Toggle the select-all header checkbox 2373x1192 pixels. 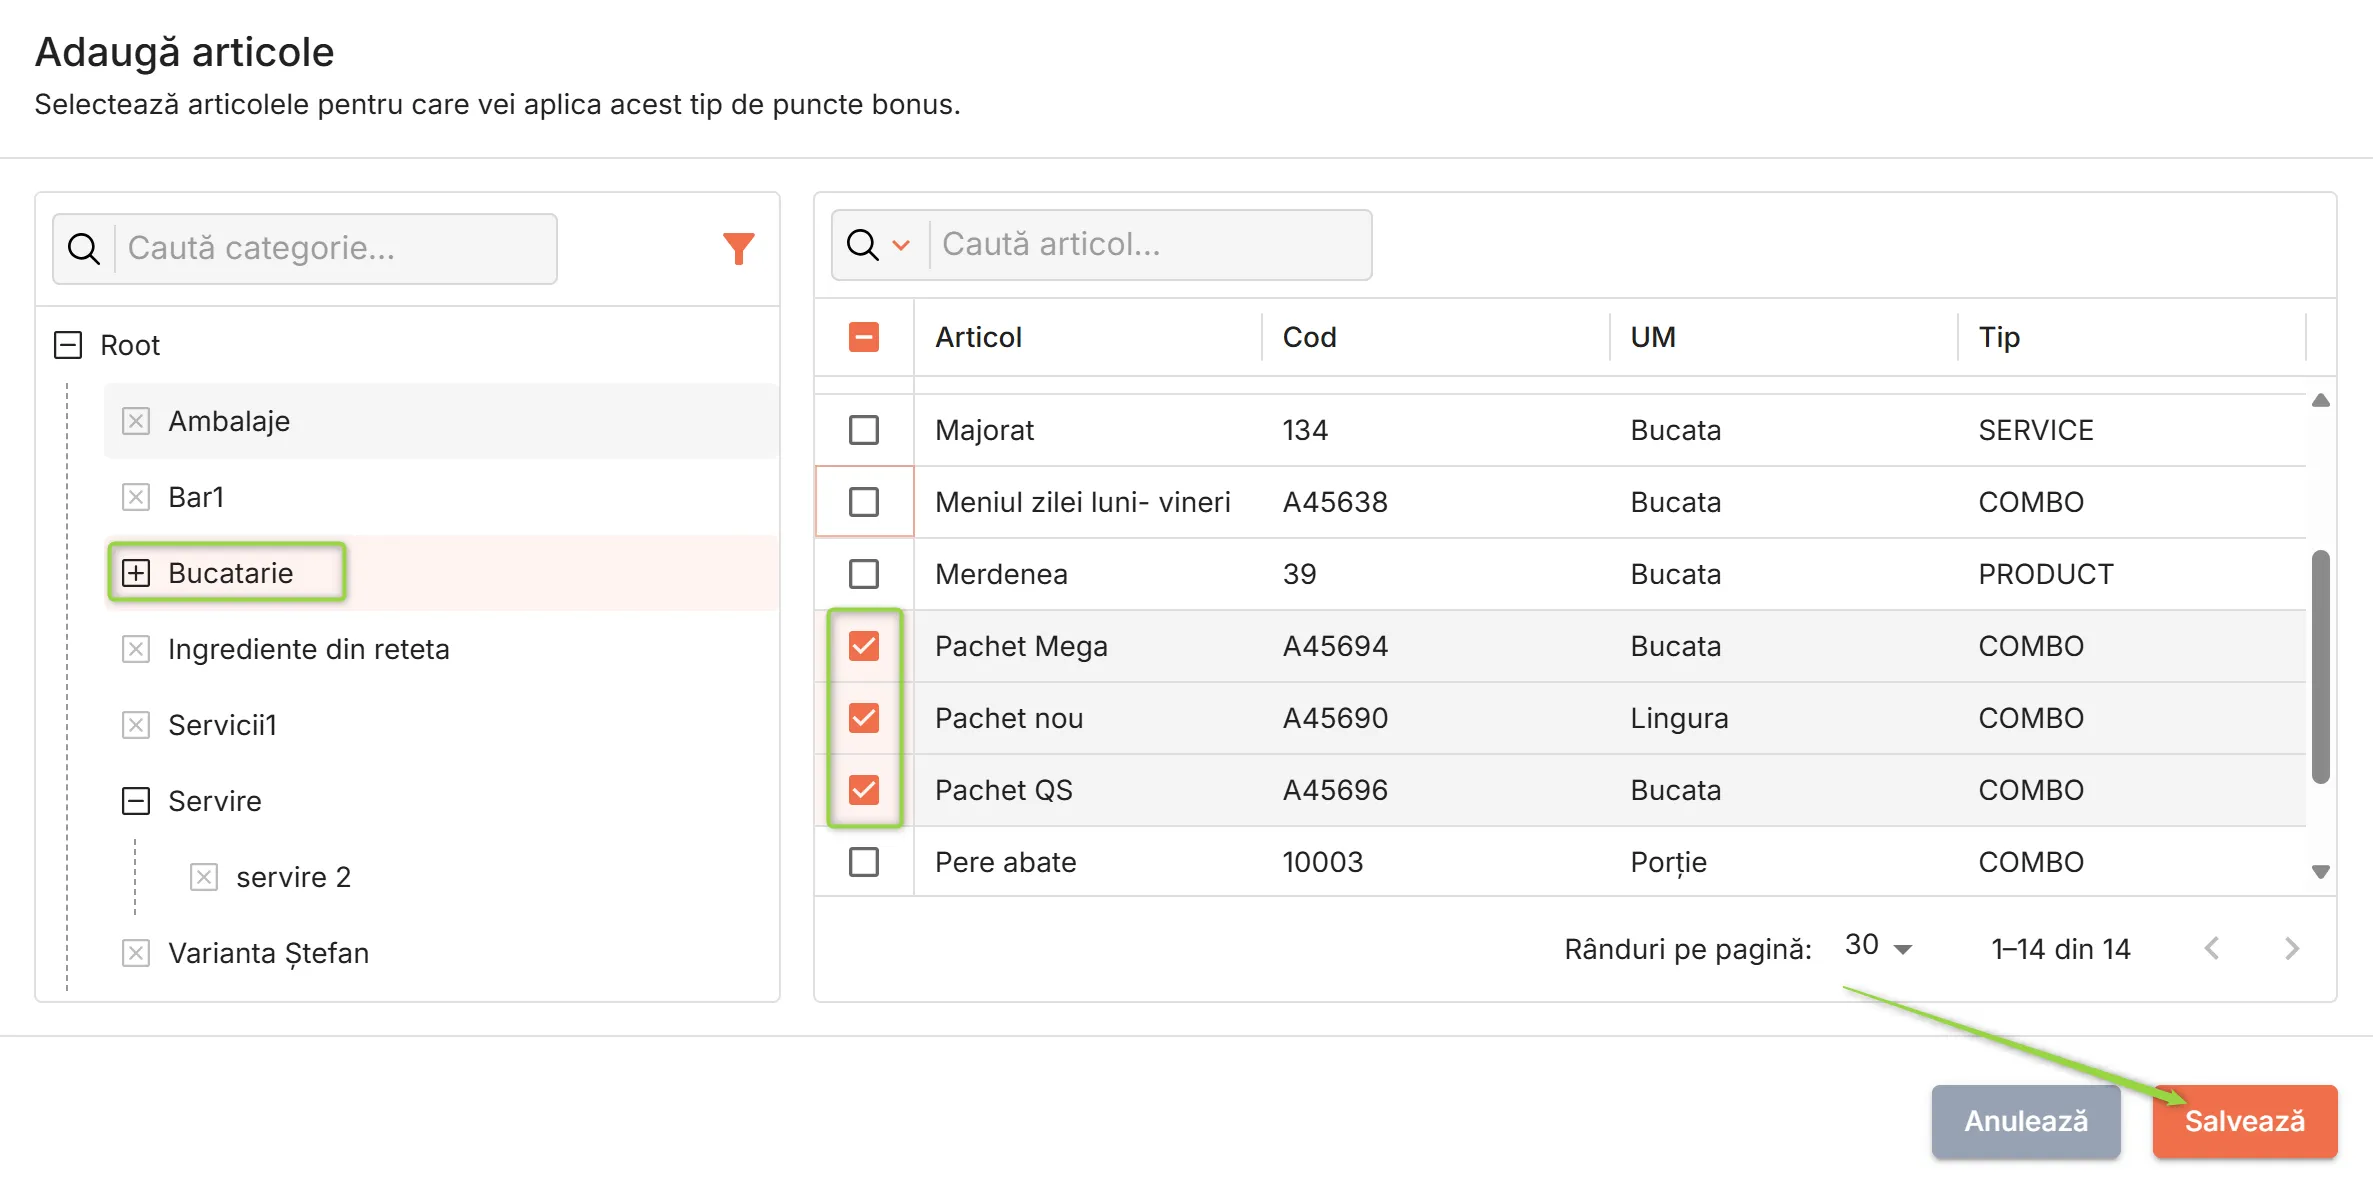click(x=864, y=337)
